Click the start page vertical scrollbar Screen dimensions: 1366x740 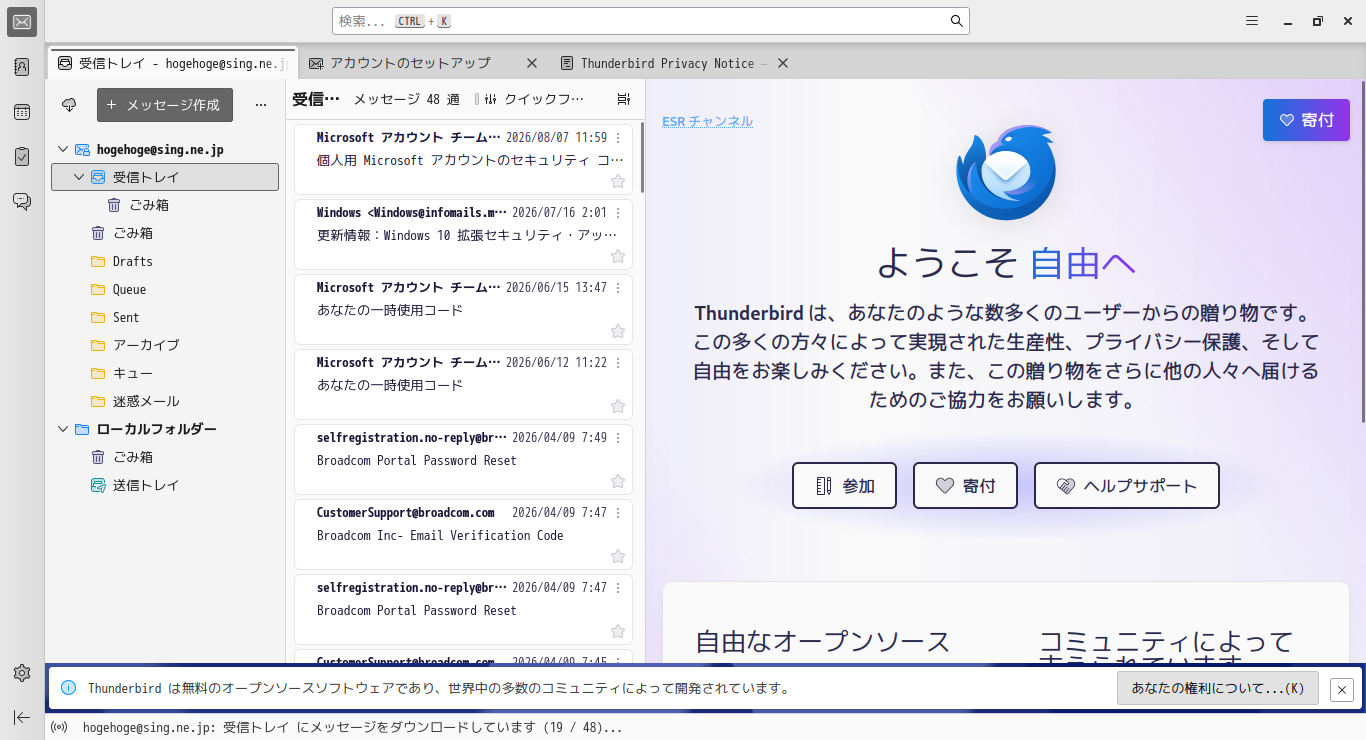tap(1362, 250)
